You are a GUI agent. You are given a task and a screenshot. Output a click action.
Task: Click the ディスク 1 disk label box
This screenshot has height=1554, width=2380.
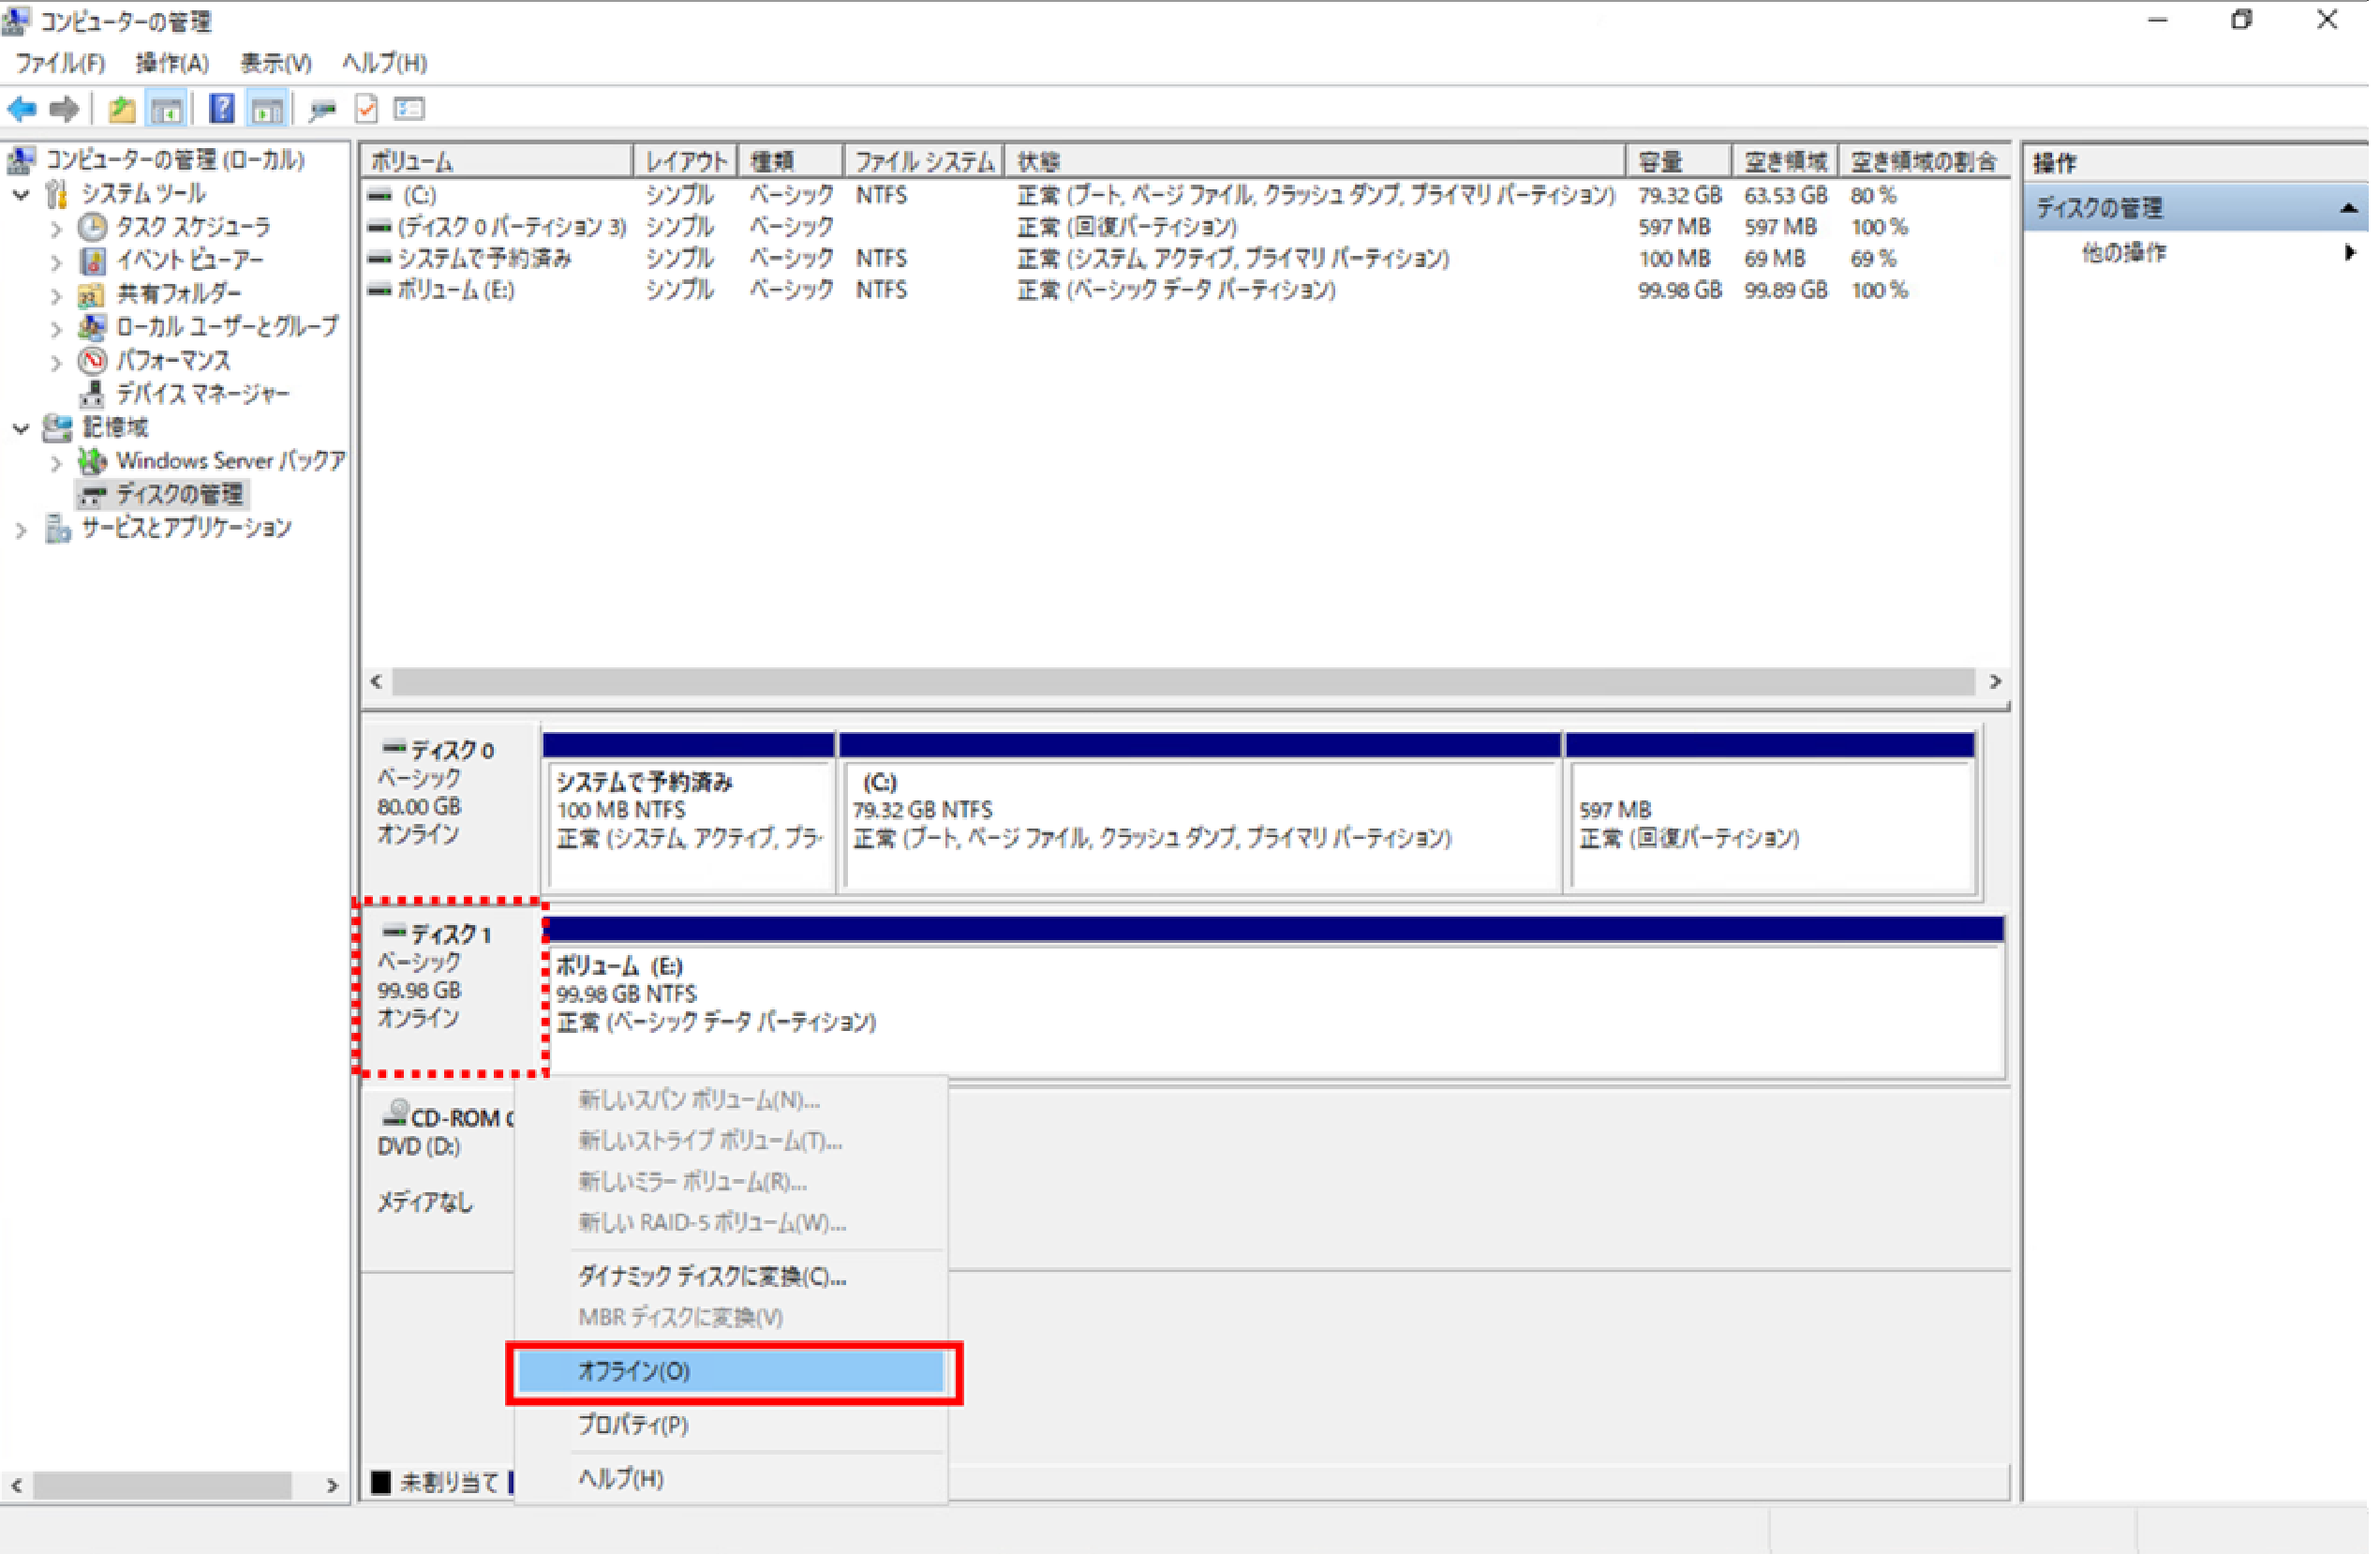pos(450,987)
